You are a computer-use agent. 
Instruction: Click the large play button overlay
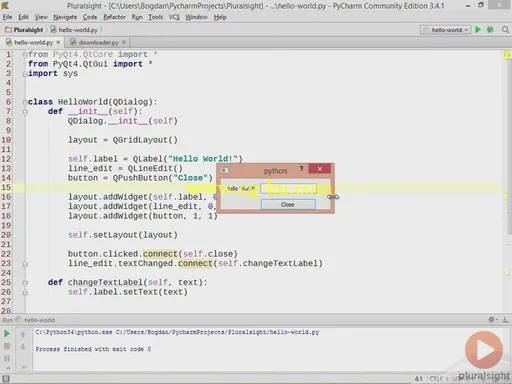484,350
